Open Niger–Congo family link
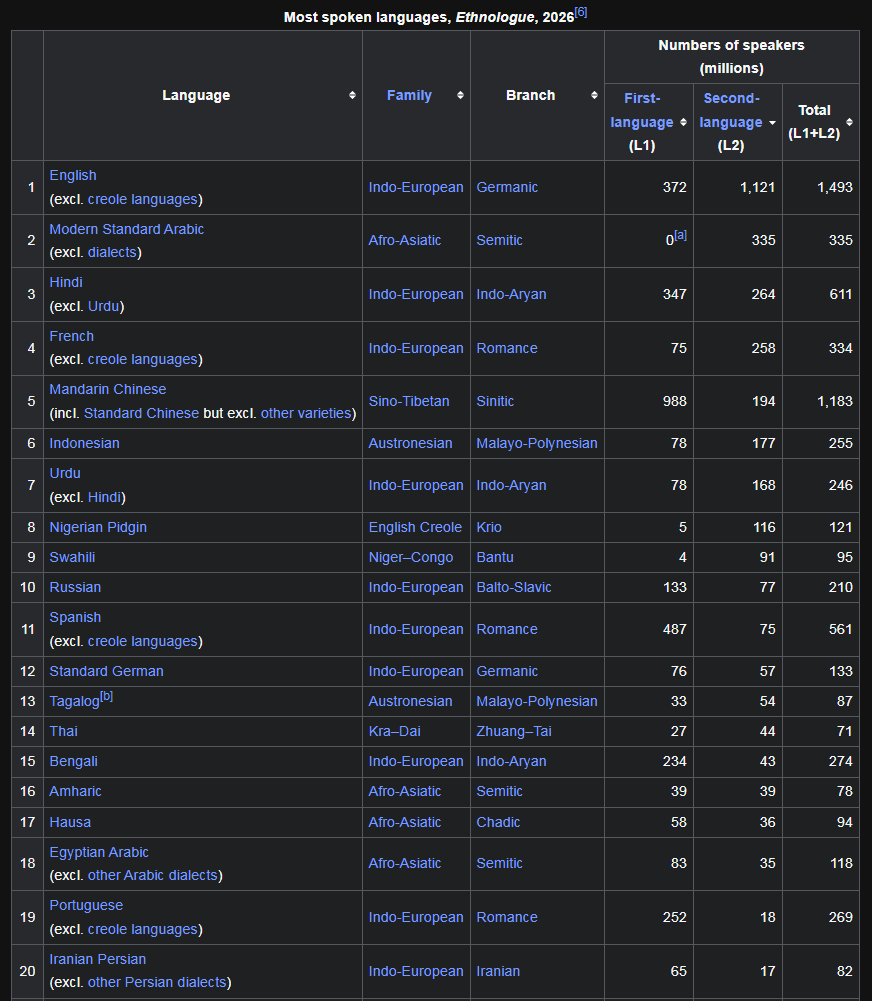Image resolution: width=872 pixels, height=1001 pixels. click(410, 557)
